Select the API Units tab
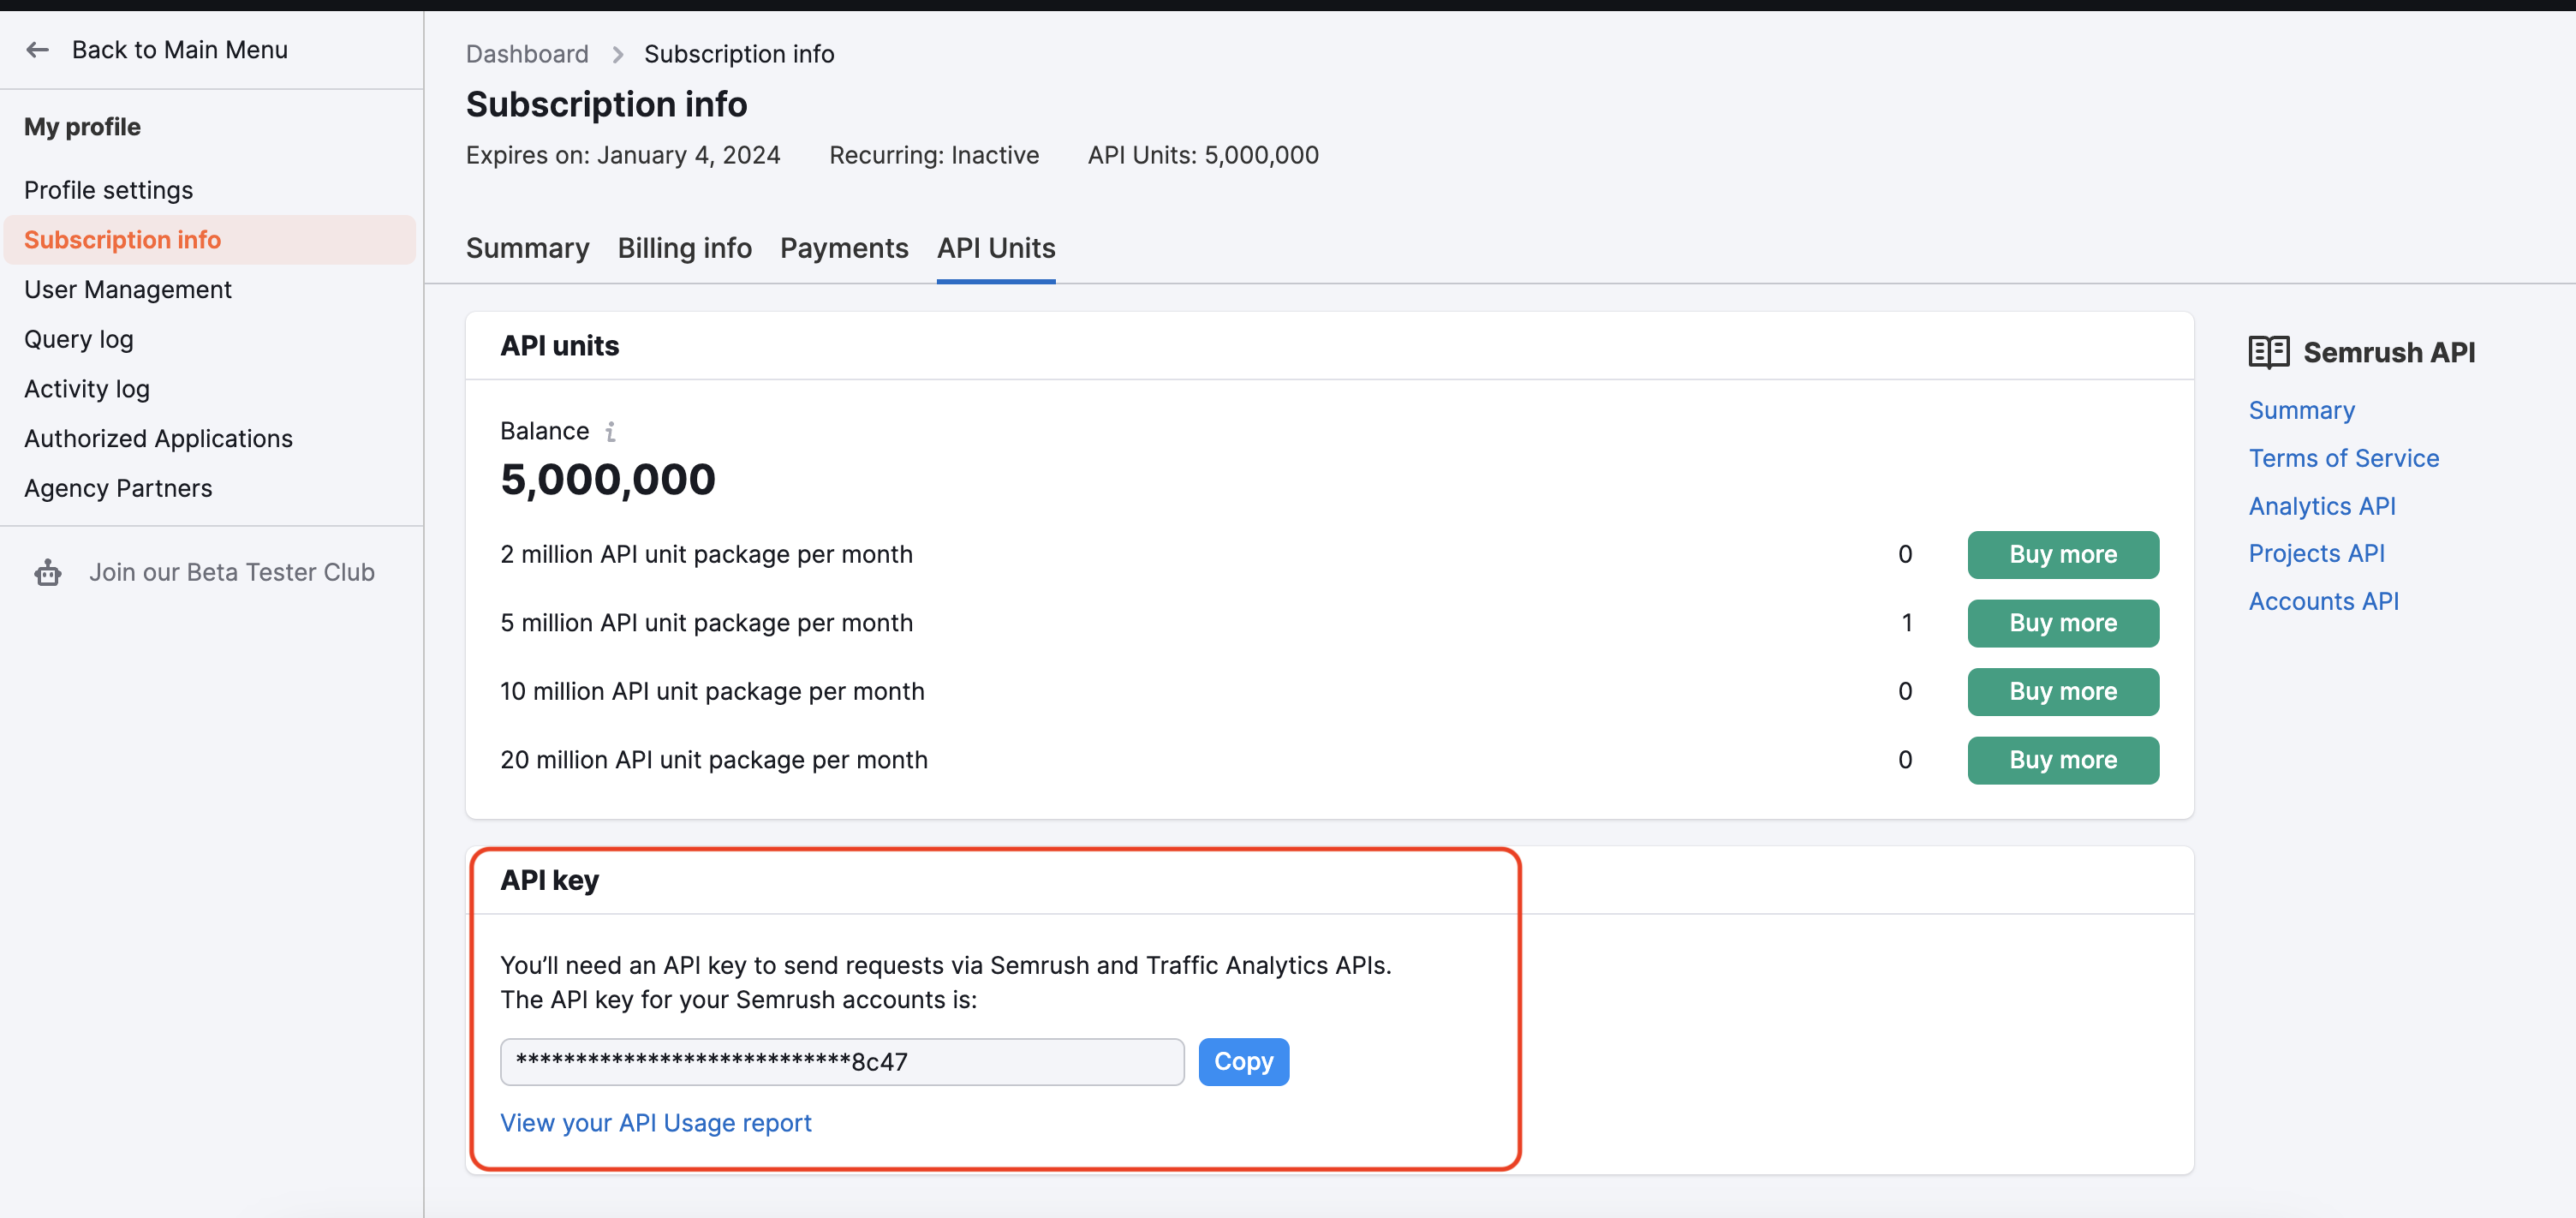Viewport: 2576px width, 1218px height. (994, 247)
